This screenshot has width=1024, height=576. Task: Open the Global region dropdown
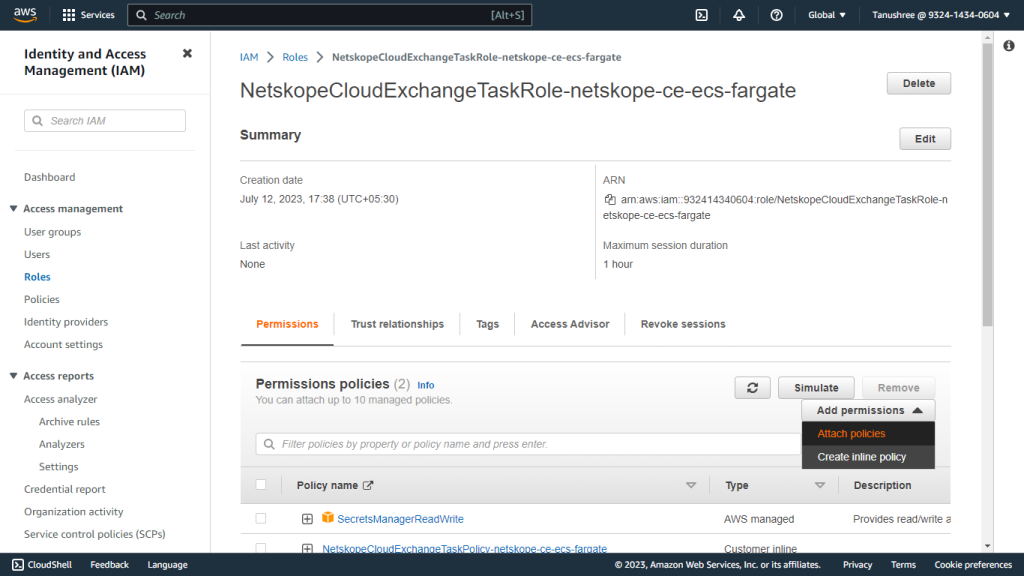point(827,15)
